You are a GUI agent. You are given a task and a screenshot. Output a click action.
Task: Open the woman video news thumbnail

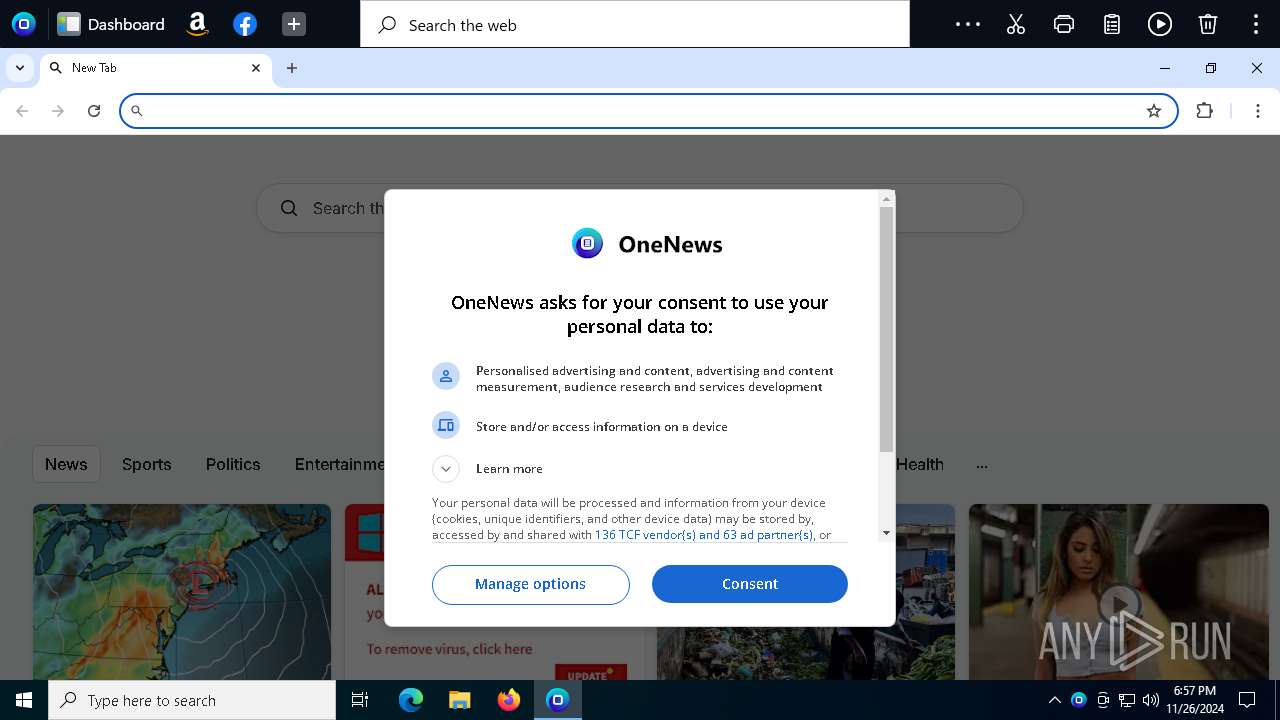point(1119,592)
